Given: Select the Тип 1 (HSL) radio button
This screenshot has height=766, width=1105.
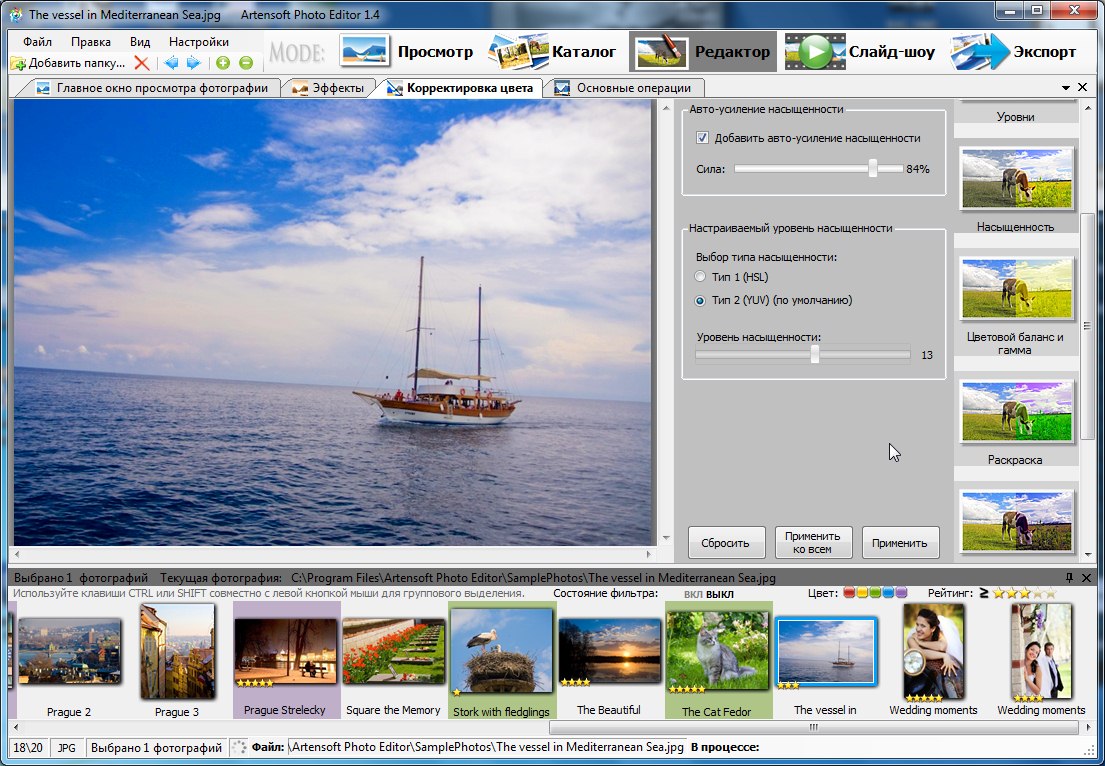Looking at the screenshot, I should pyautogui.click(x=700, y=277).
